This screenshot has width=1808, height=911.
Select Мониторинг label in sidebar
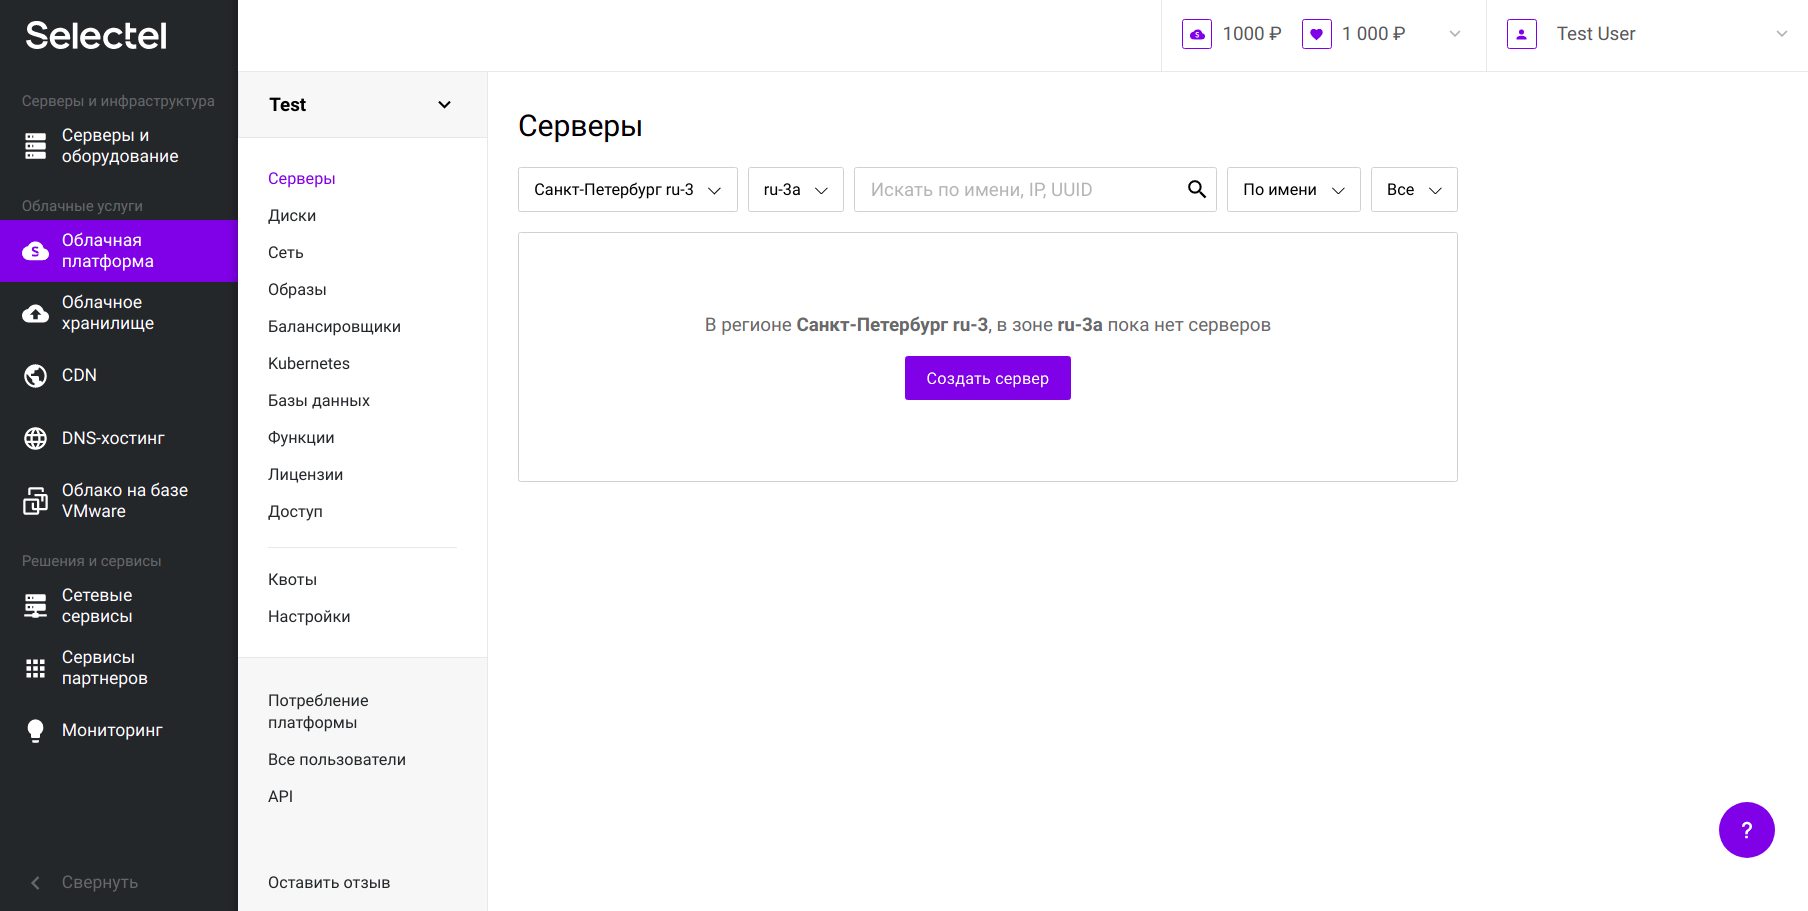(x=112, y=731)
